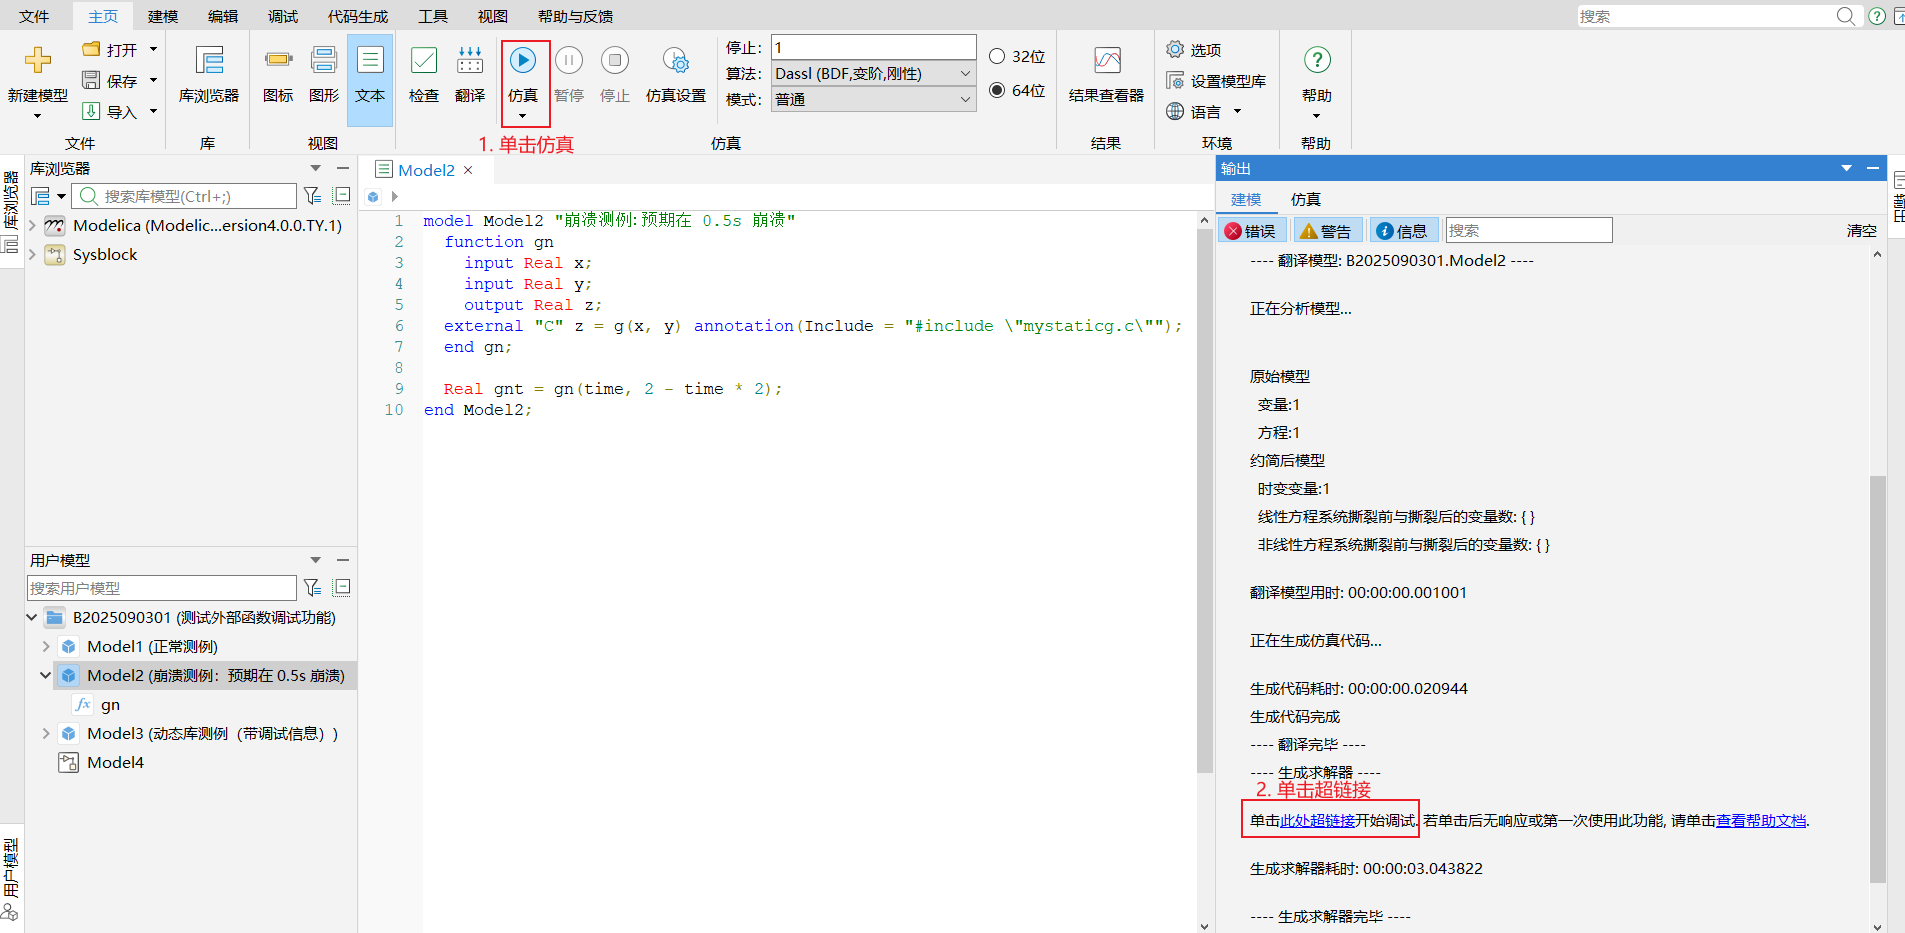Open the 结果查看器 result viewer
This screenshot has width=1905, height=933.
tap(1107, 61)
